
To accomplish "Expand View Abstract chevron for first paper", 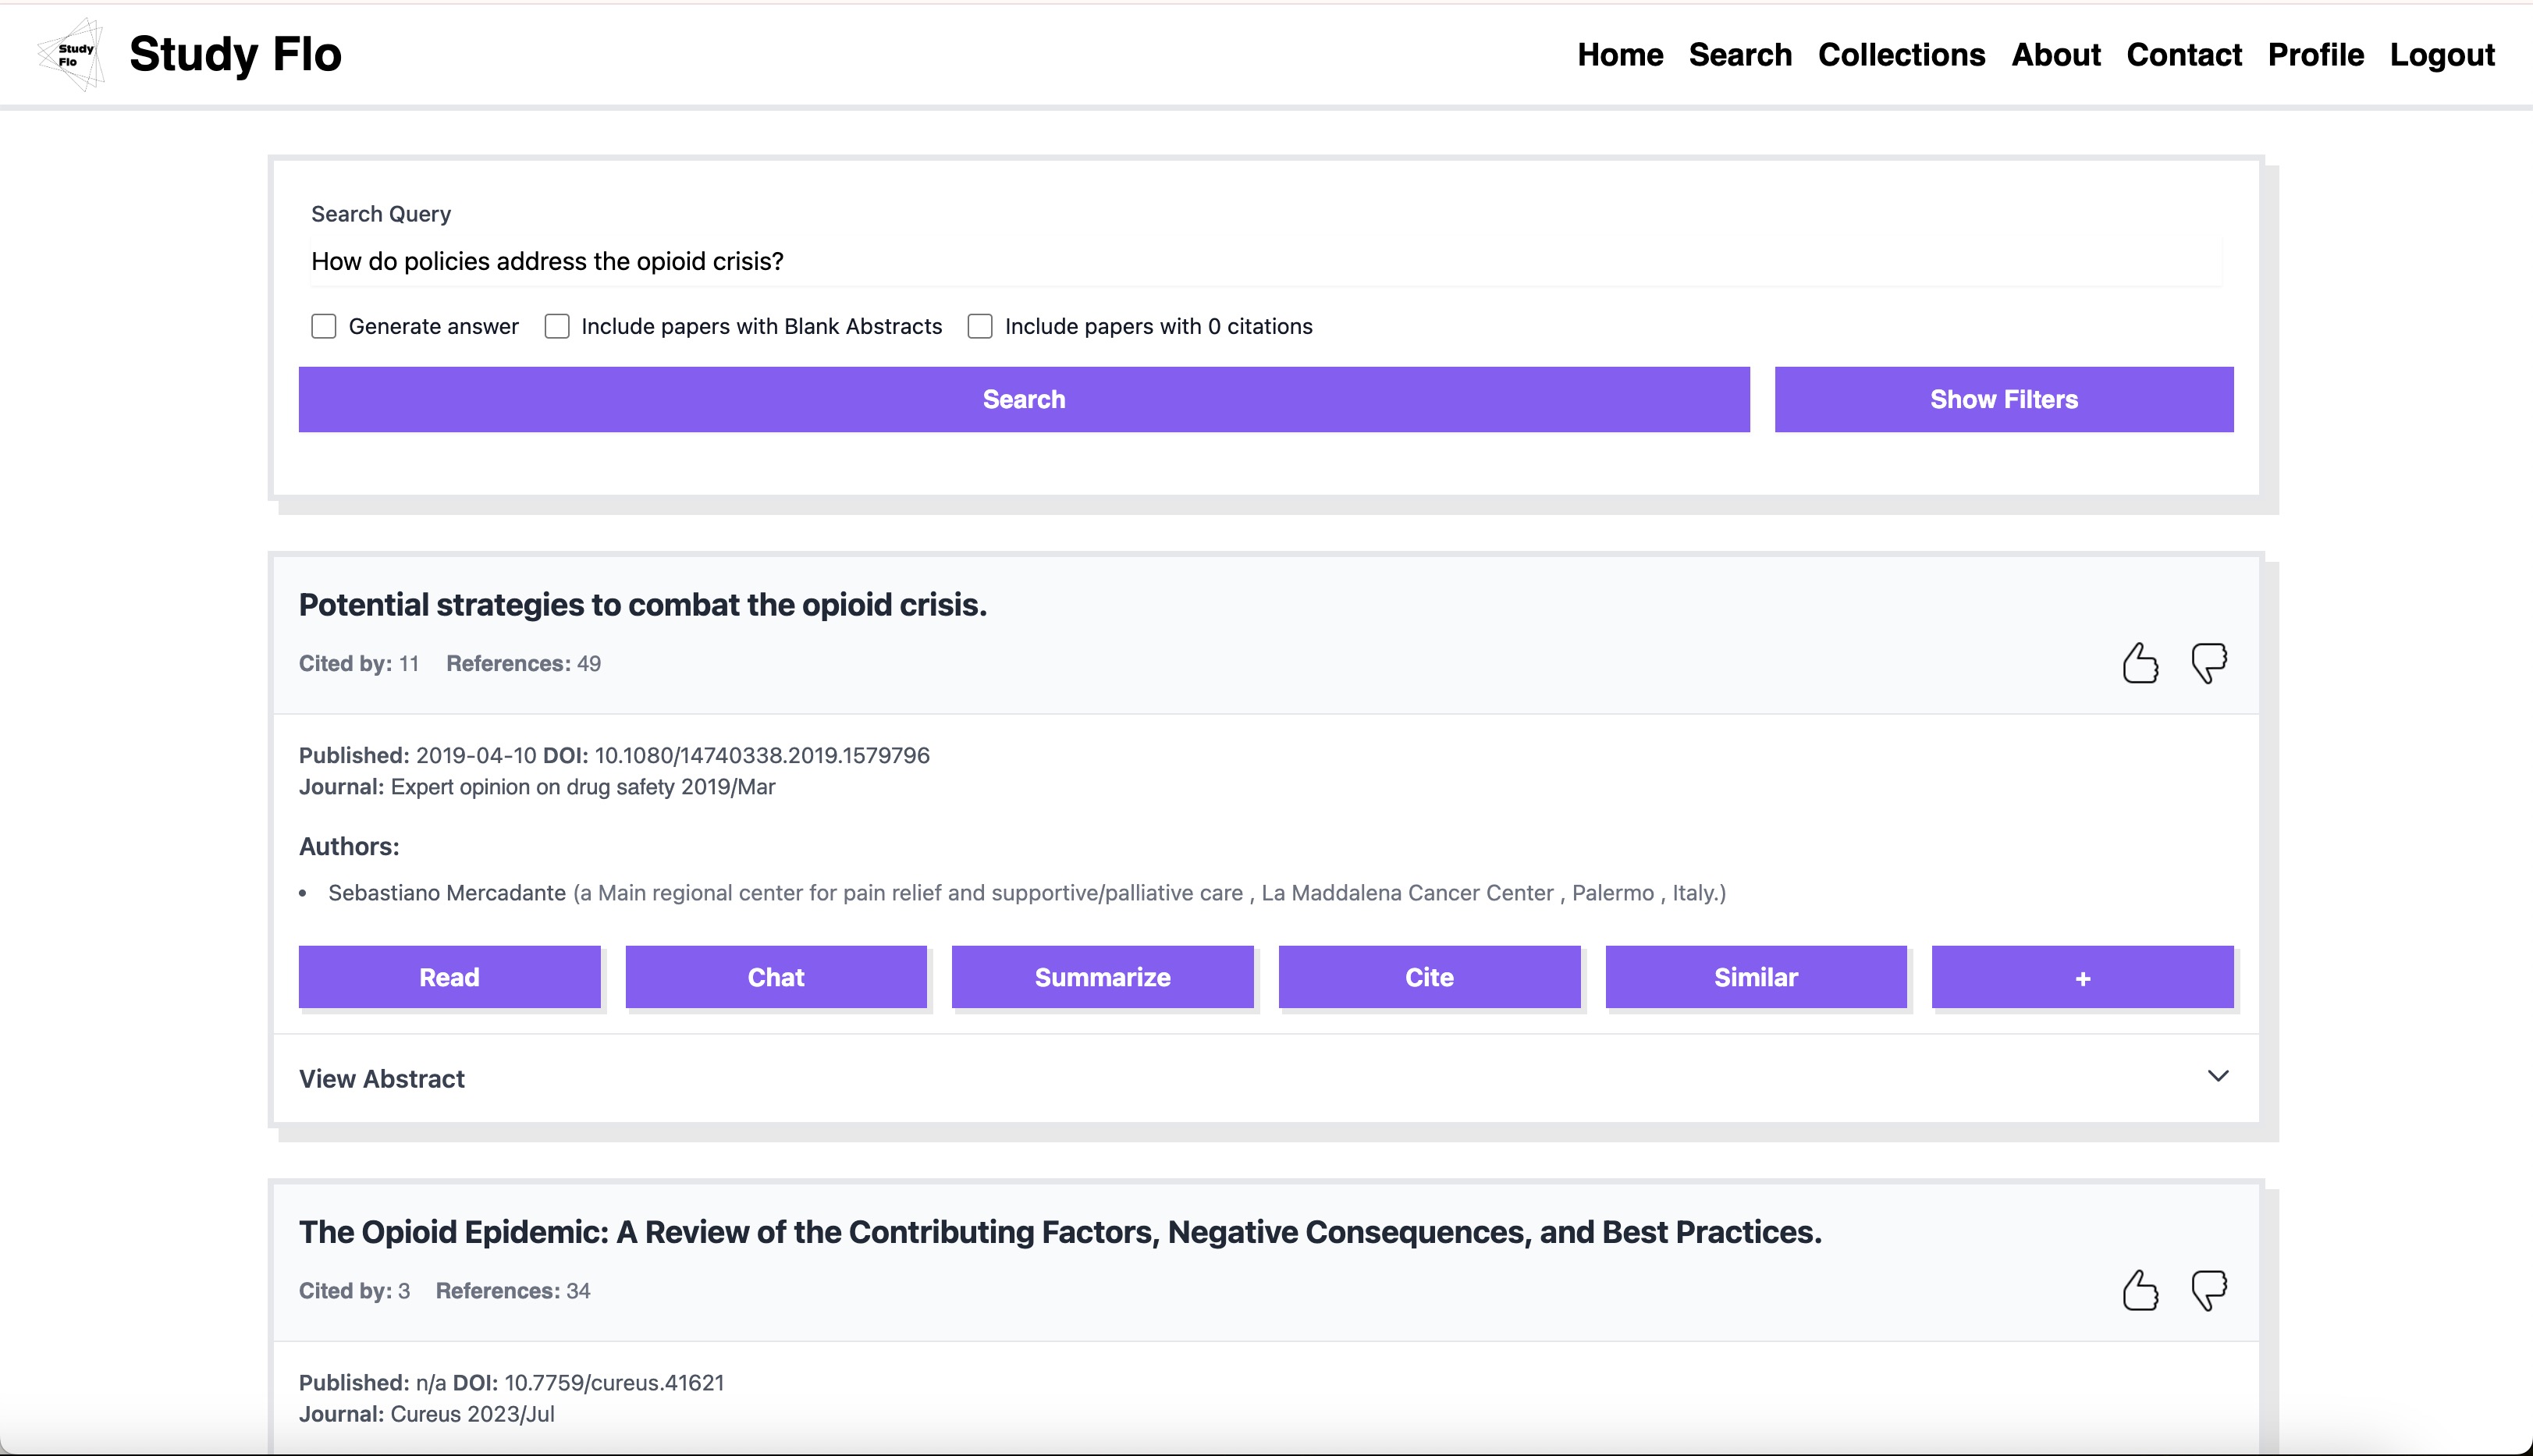I will point(2217,1077).
